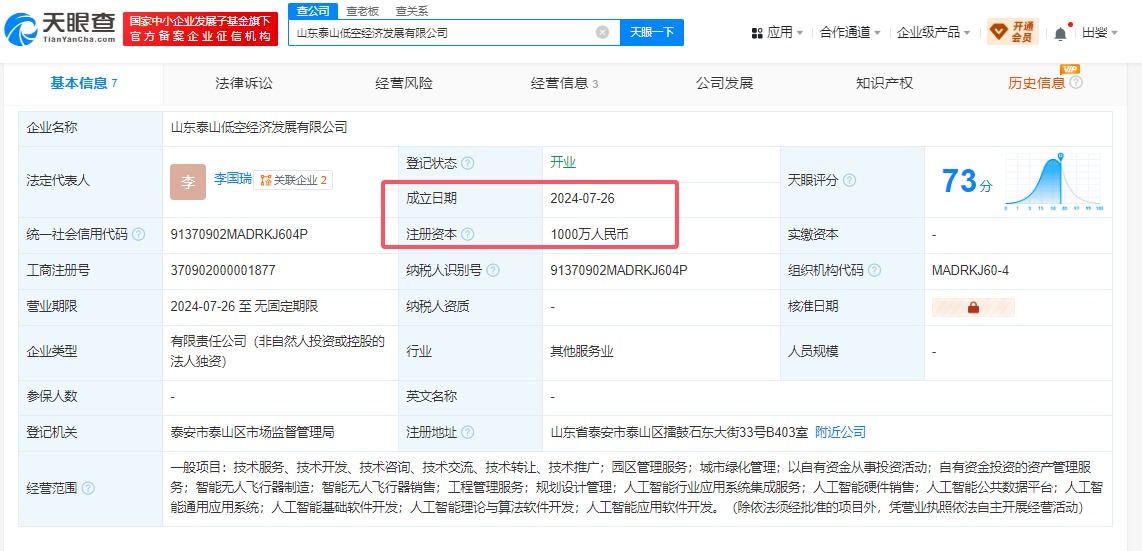The width and height of the screenshot is (1142, 551).
Task: Click help icon next to 注册资本
Action: (468, 234)
